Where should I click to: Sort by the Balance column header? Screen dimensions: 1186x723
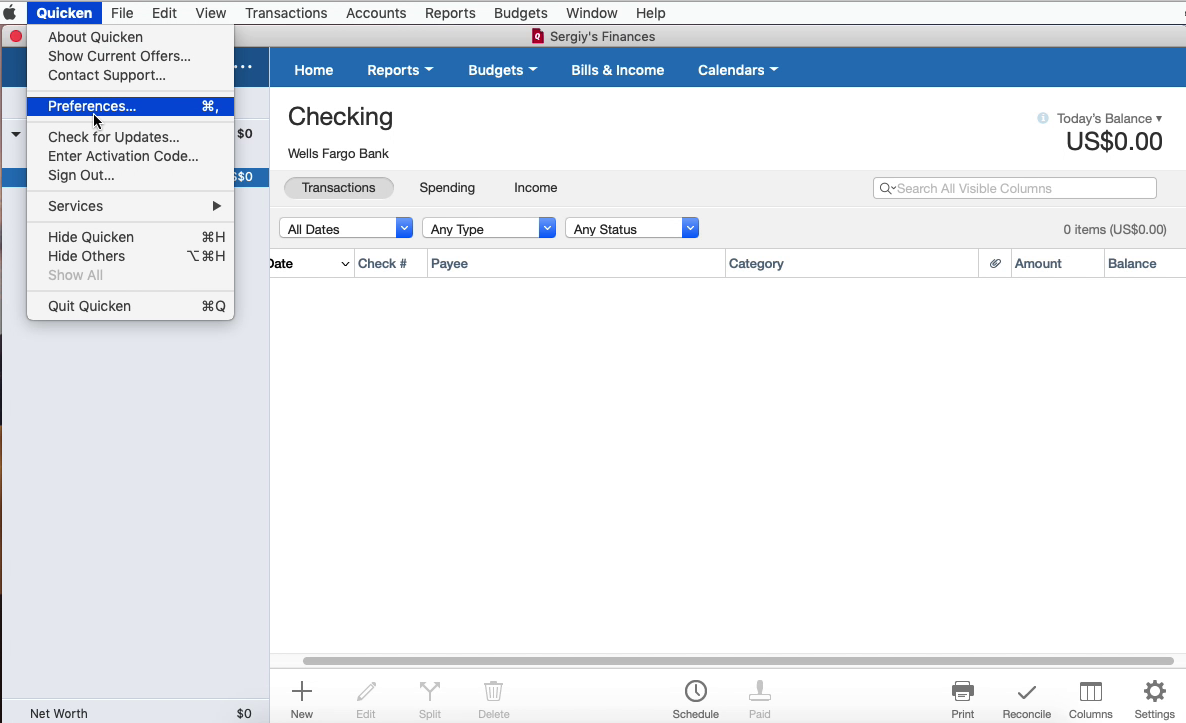tap(1144, 263)
